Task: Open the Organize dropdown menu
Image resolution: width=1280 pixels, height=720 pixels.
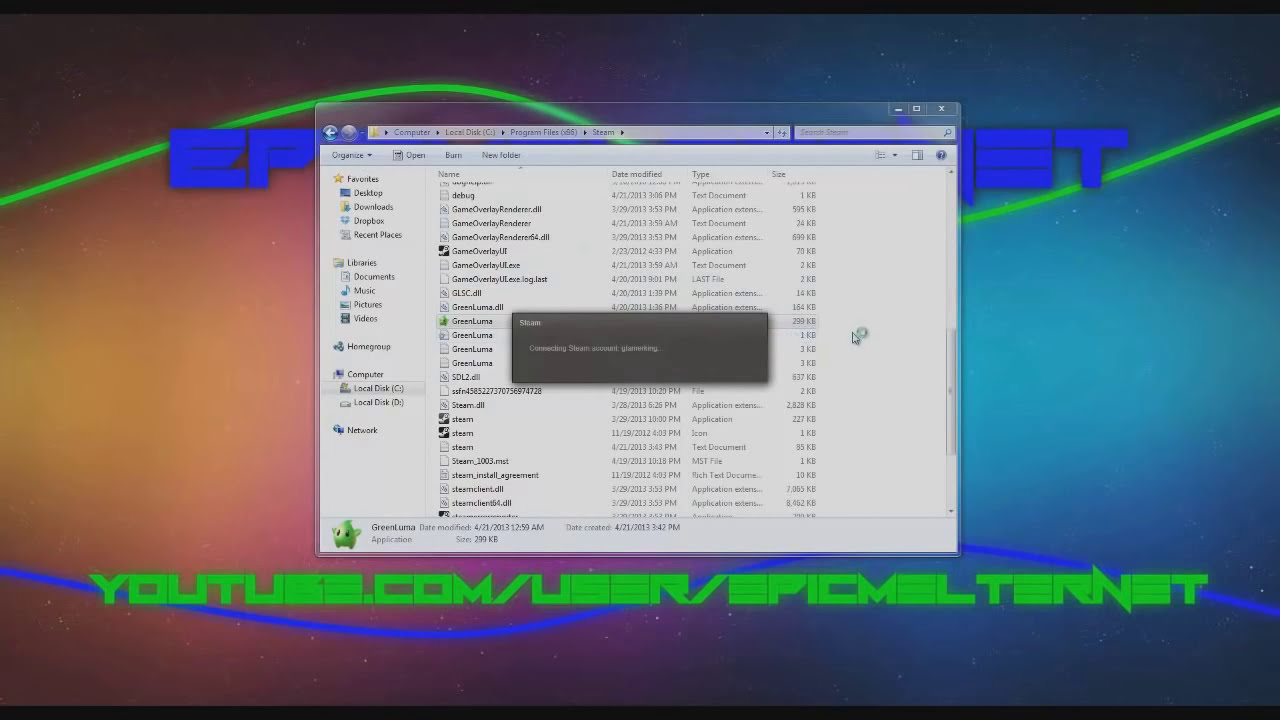Action: tap(352, 155)
